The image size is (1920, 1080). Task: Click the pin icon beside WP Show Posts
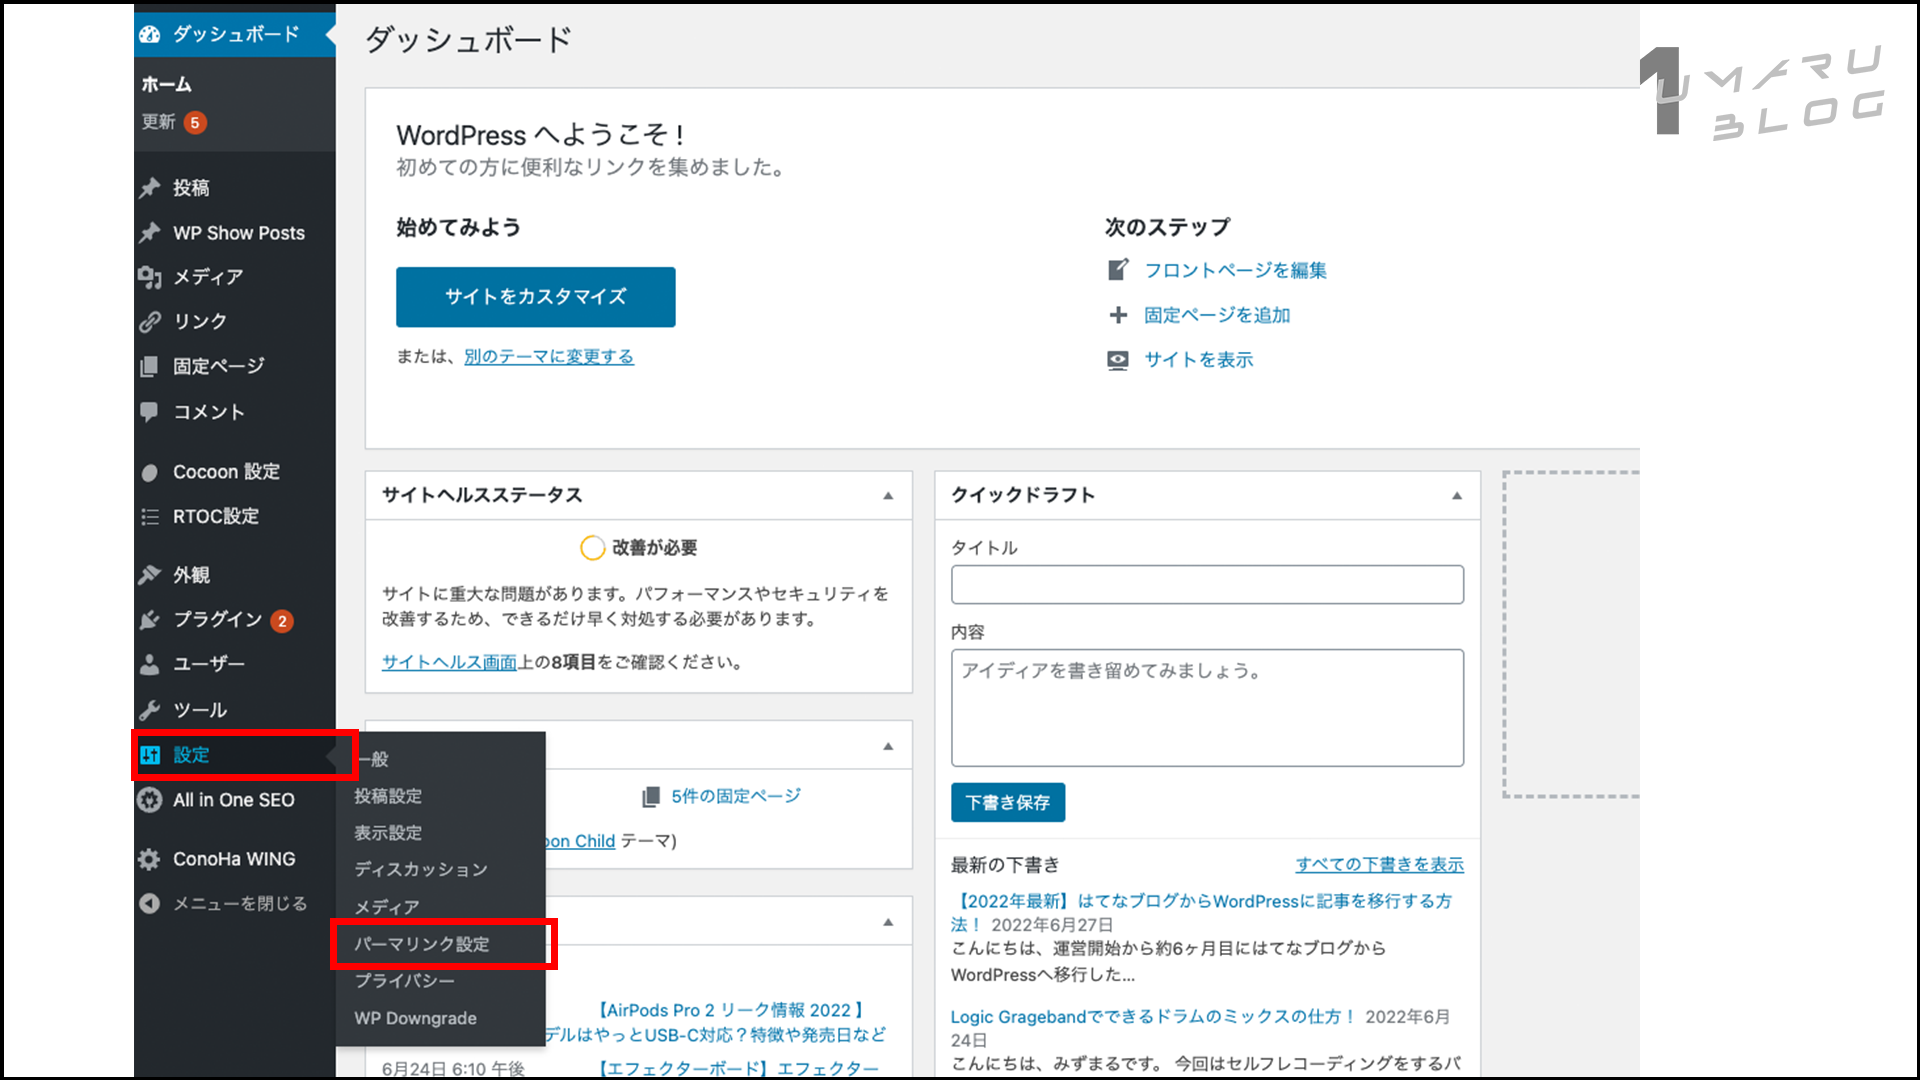click(x=150, y=233)
